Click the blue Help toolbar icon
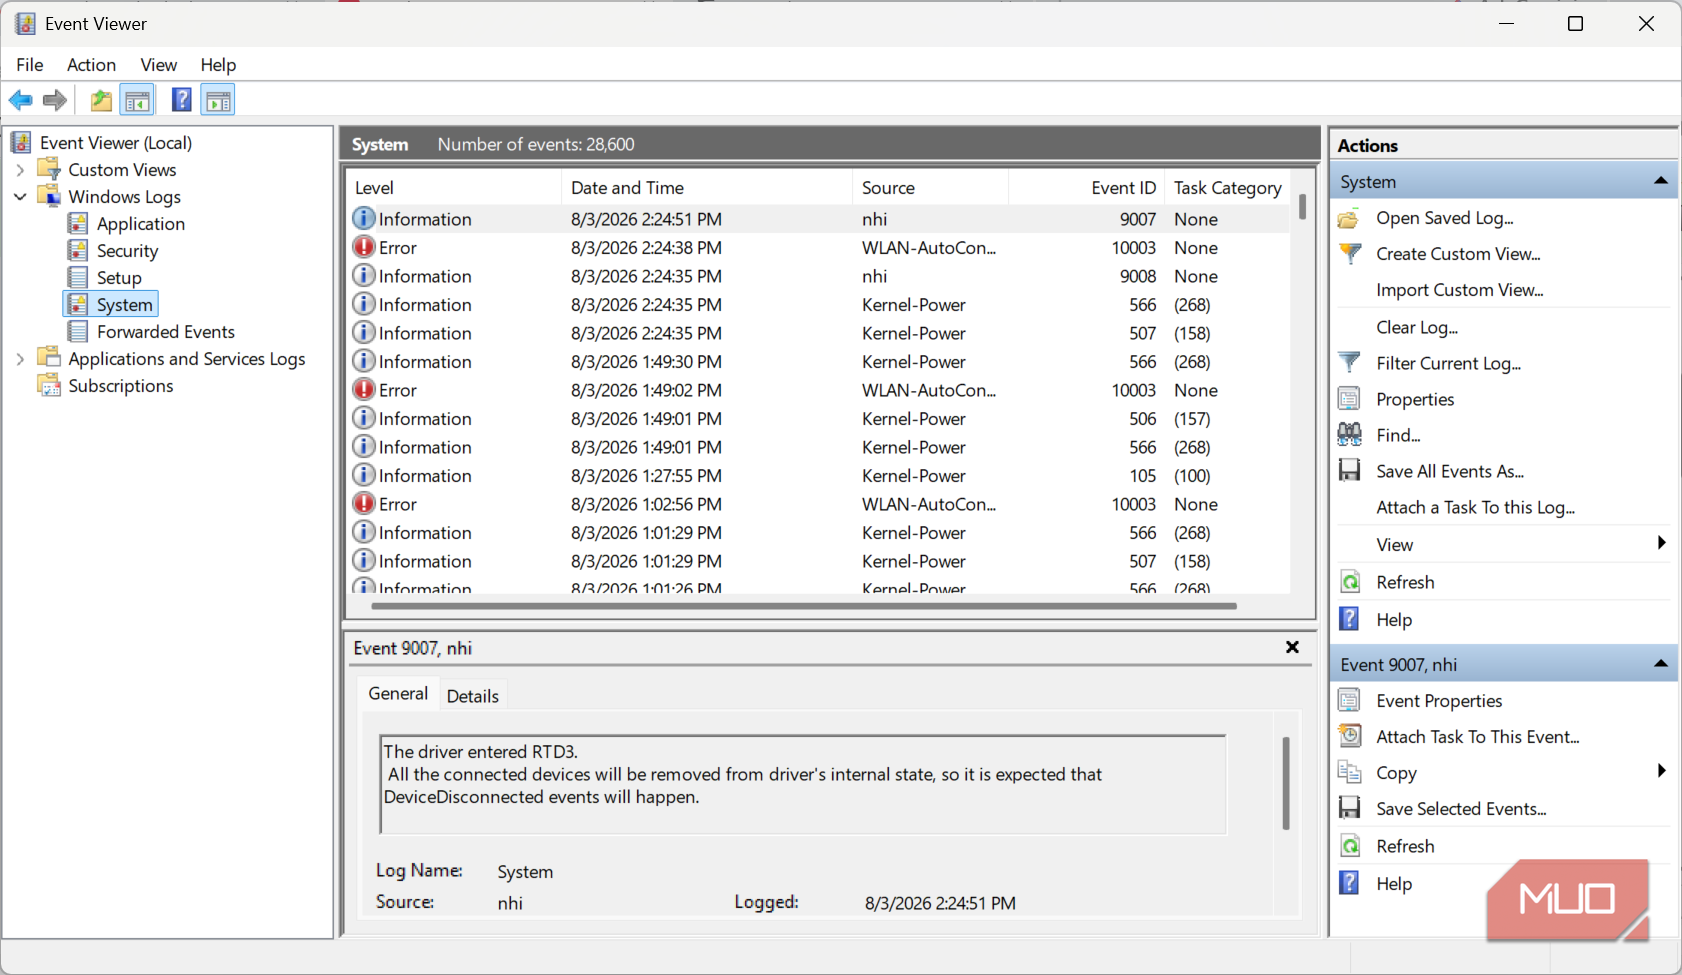 [181, 100]
